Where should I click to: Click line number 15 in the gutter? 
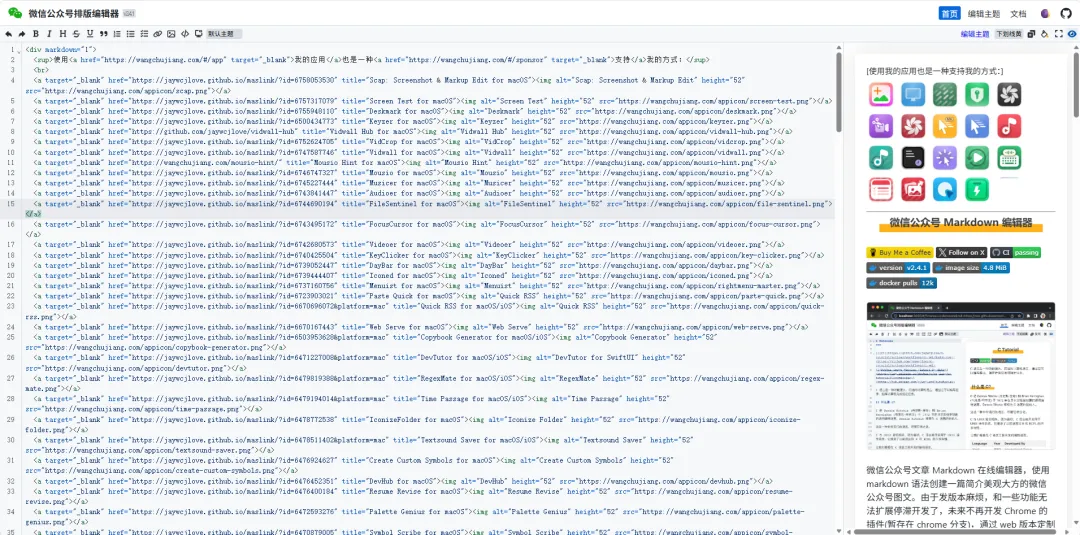10,204
